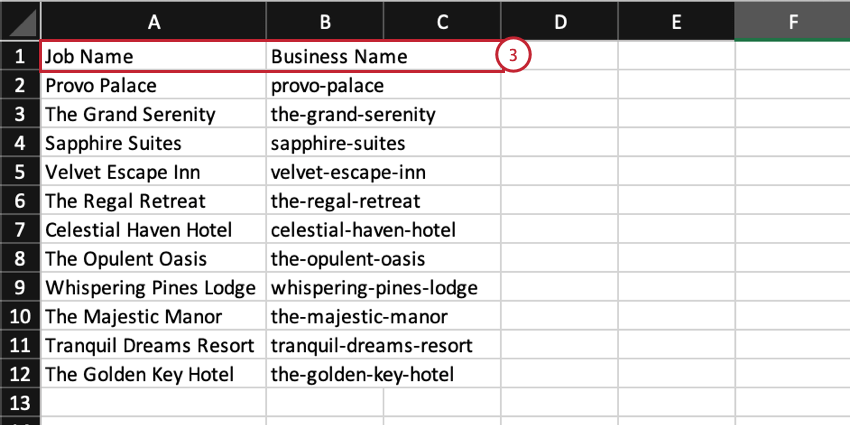Click the Business Name header cell
This screenshot has width=850, height=425.
[x=340, y=56]
